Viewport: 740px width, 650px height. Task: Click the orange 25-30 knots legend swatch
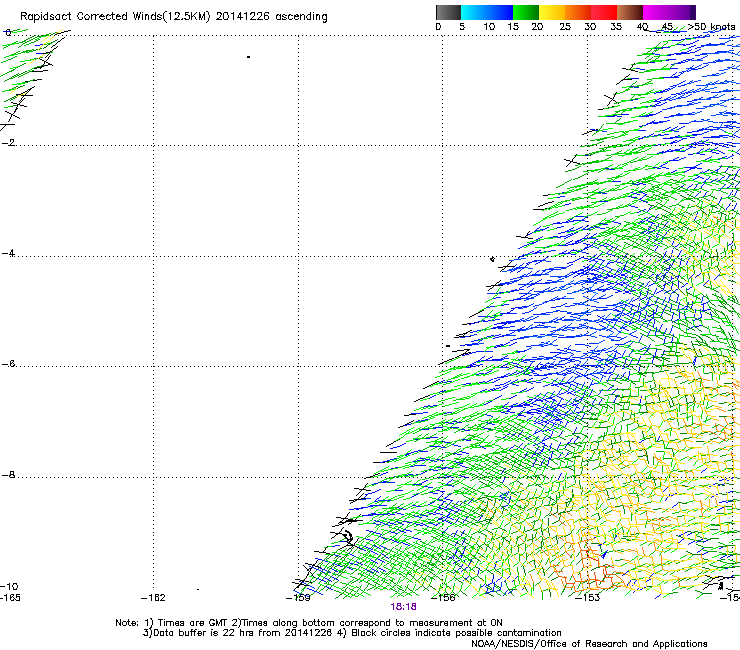(x=578, y=12)
